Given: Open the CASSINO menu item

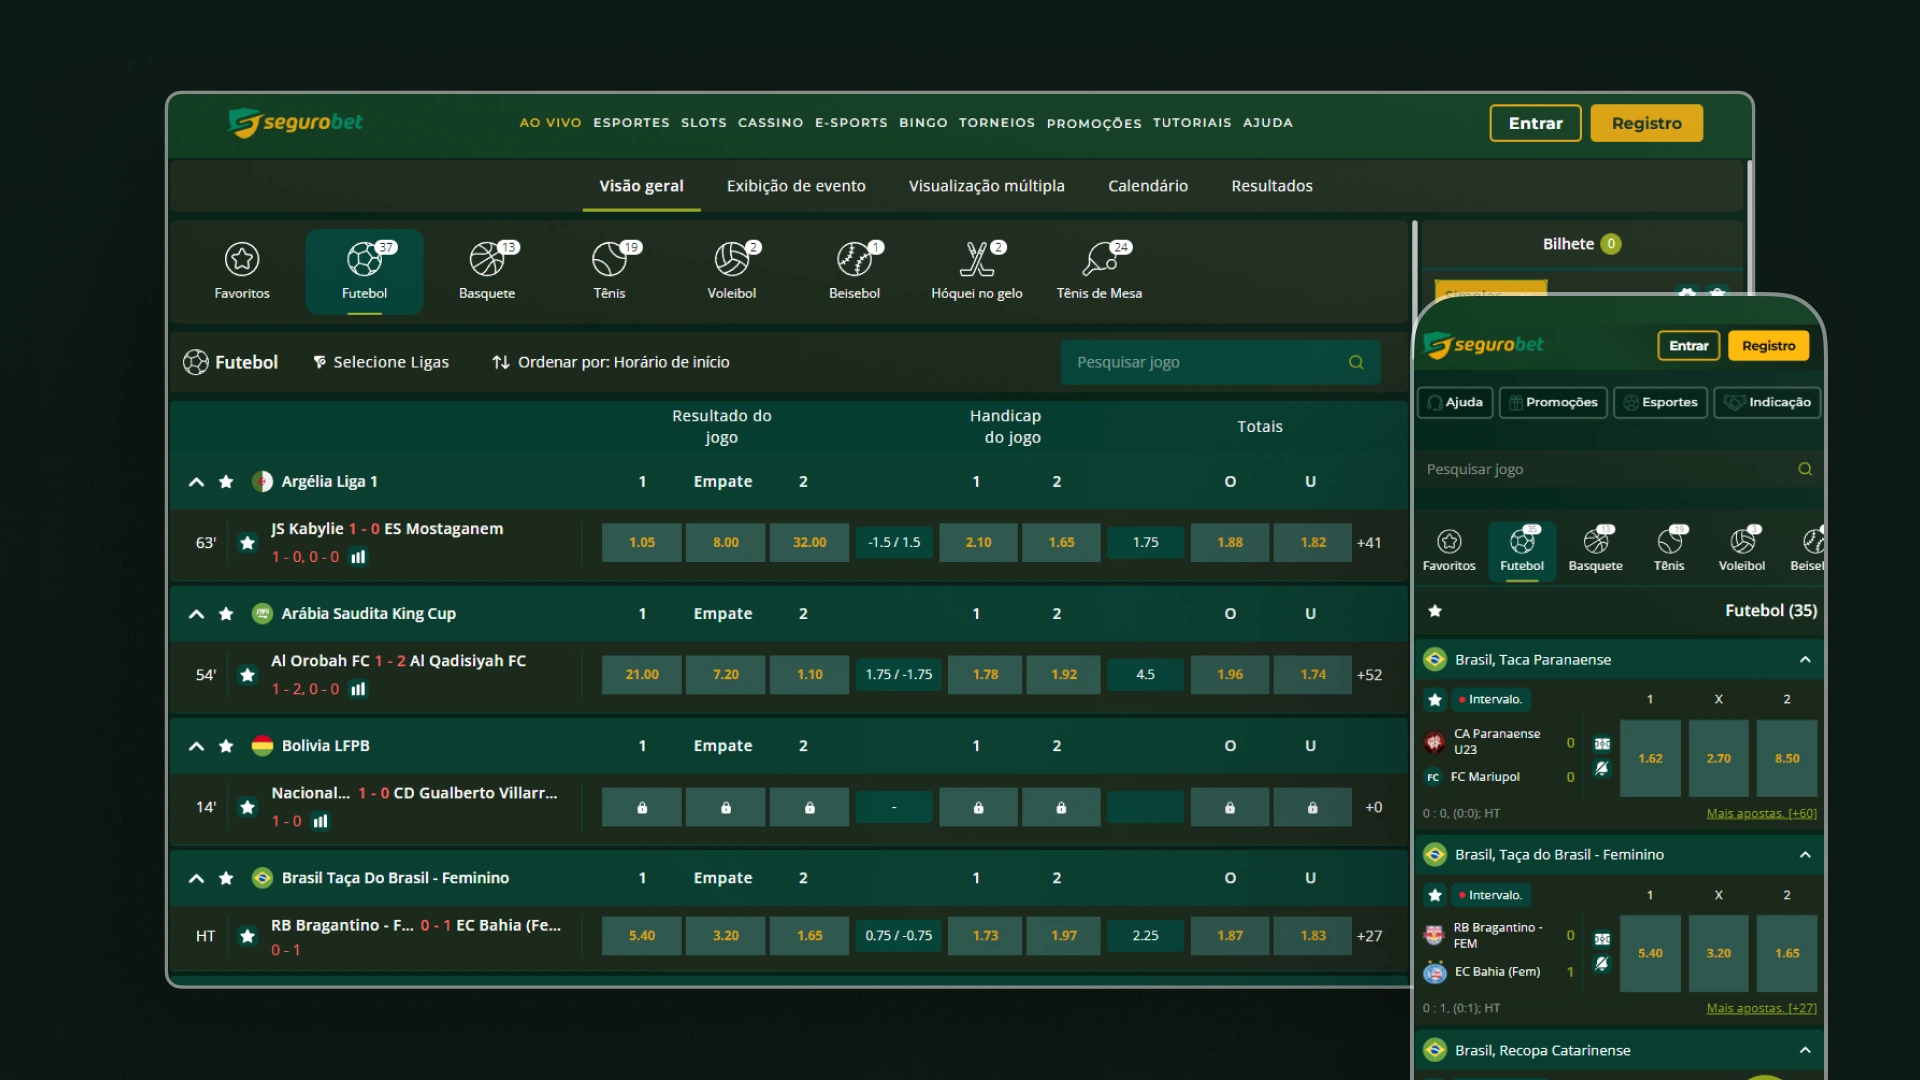Looking at the screenshot, I should coord(770,123).
